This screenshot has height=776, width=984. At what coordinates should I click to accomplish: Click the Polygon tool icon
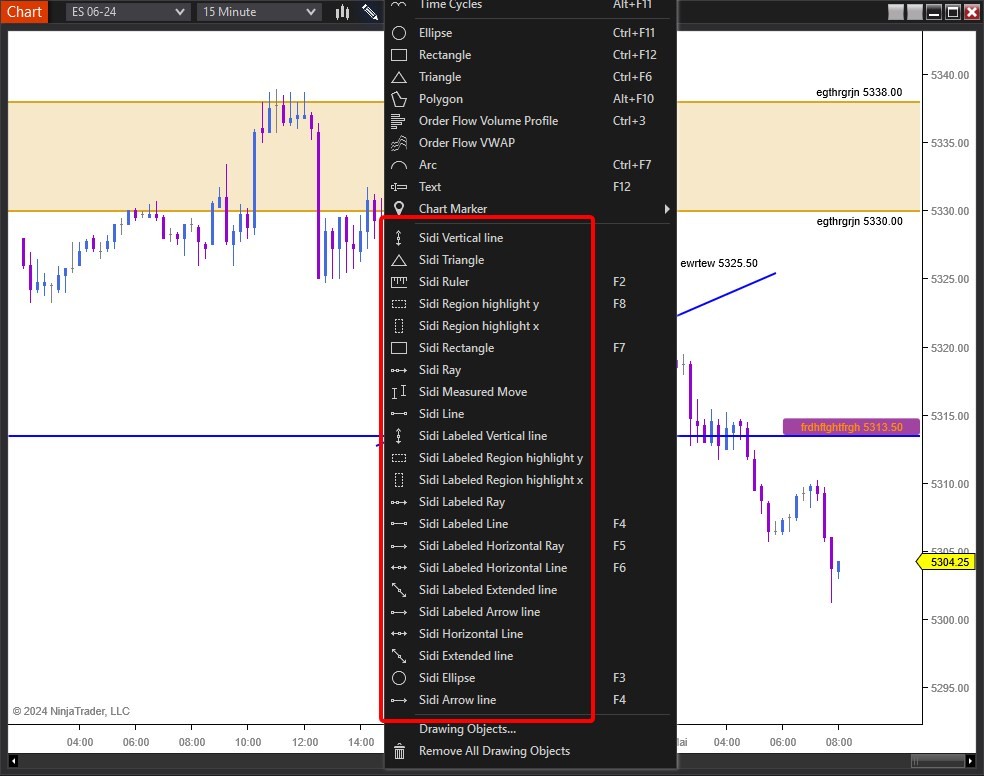(x=398, y=98)
